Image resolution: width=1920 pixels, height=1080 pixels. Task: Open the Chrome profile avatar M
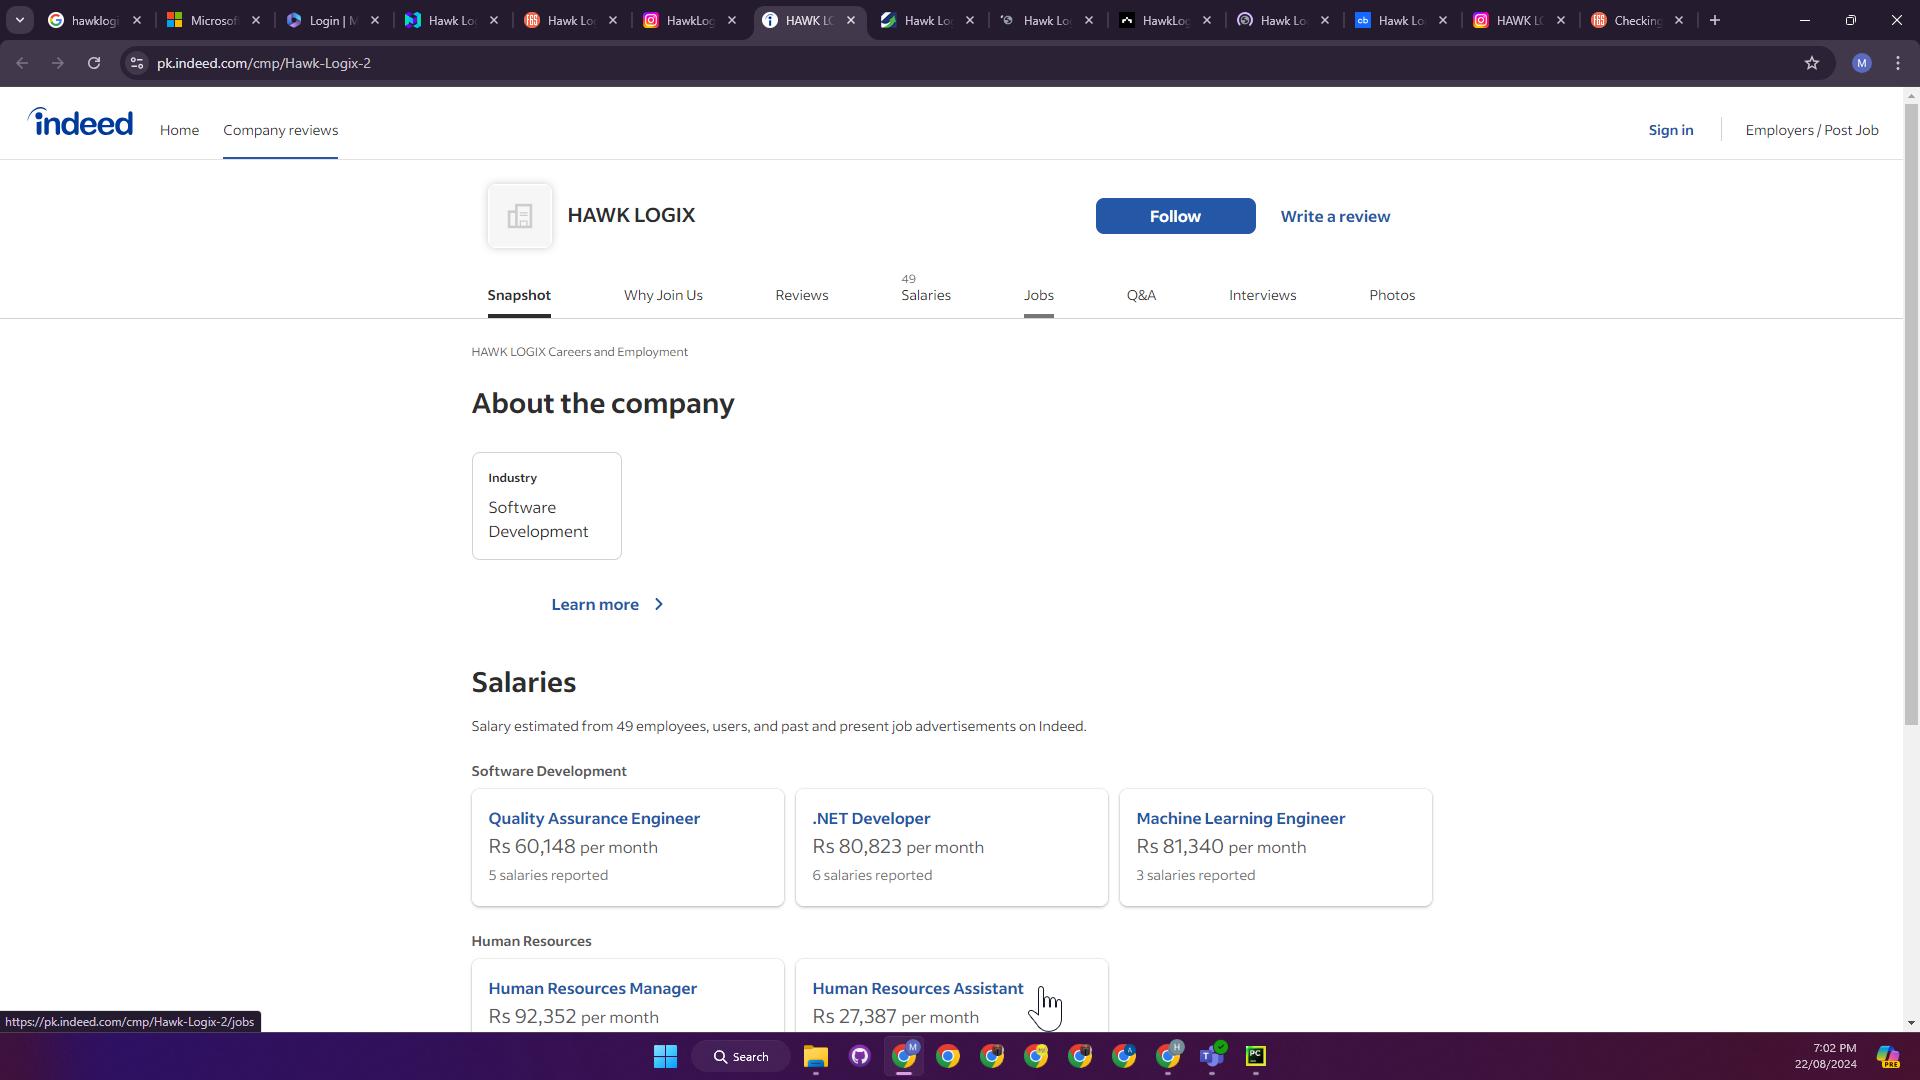tap(1861, 63)
